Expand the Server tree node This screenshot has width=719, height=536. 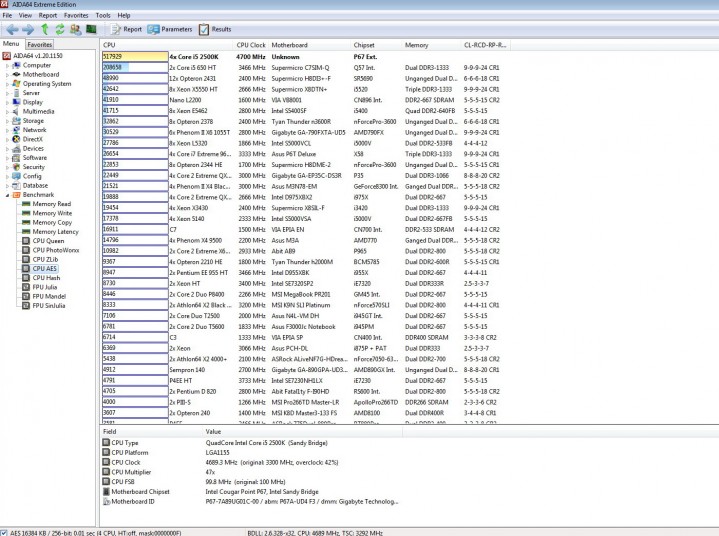point(7,93)
